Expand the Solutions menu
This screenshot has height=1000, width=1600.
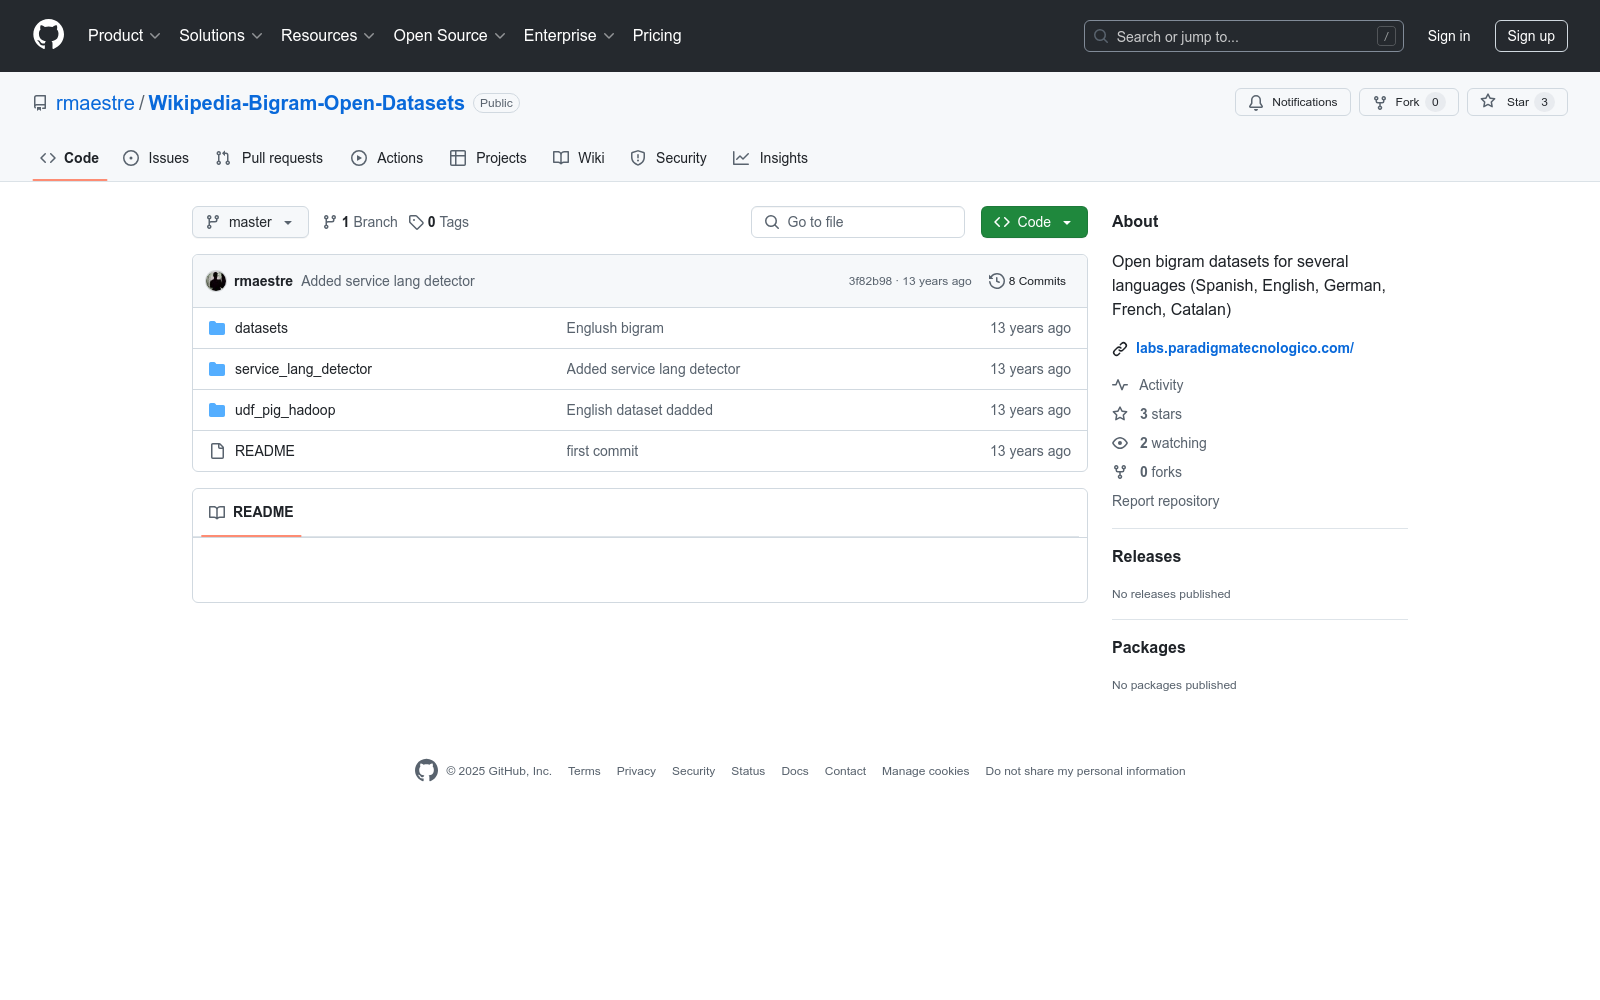[x=221, y=36]
